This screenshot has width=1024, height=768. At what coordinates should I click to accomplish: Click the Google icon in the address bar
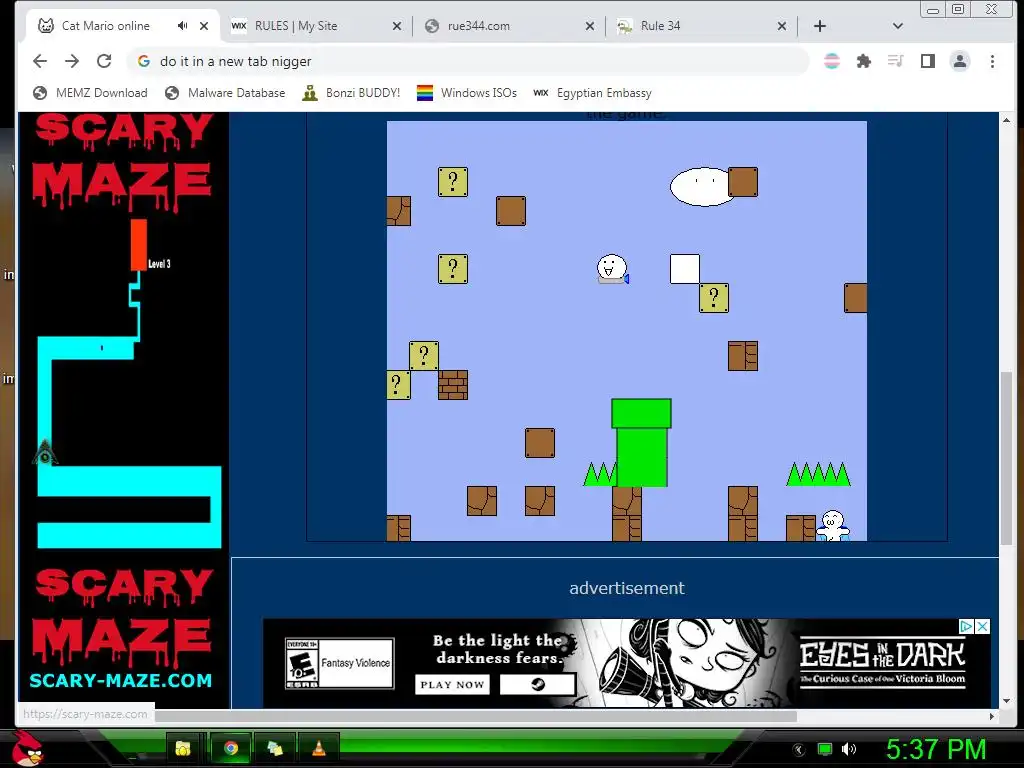coord(144,61)
